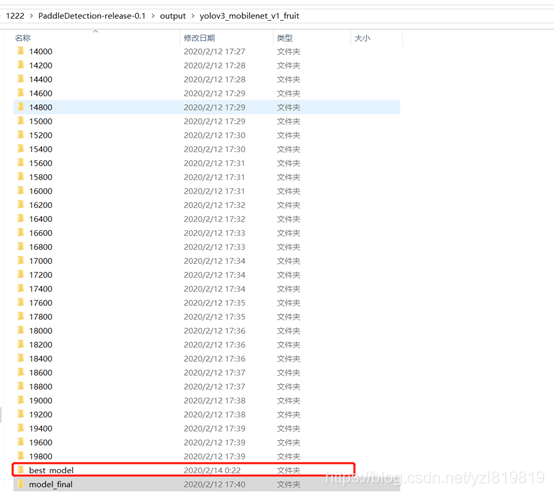Select the folder icon for model_final
Screen dimensions: 554x496
[x=21, y=484]
